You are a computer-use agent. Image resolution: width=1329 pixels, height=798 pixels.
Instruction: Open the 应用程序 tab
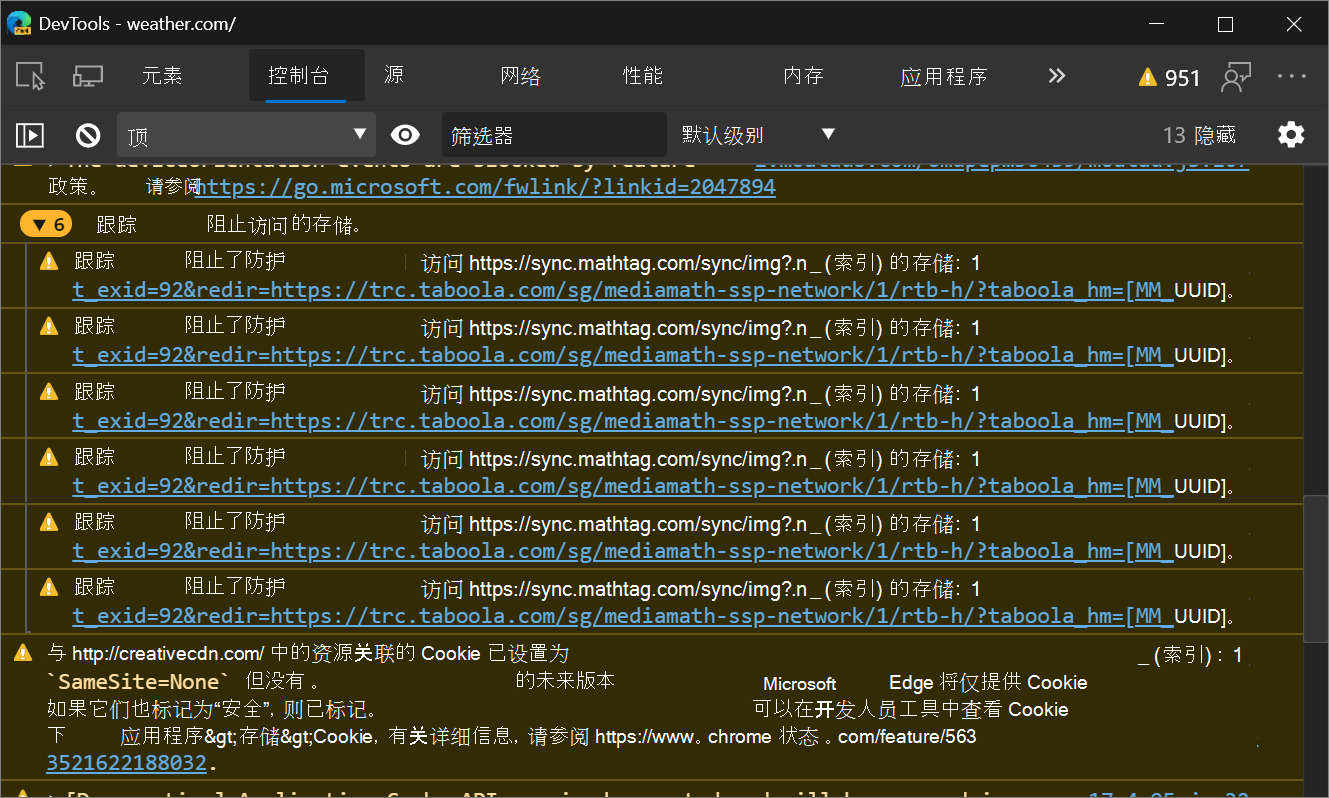944,76
